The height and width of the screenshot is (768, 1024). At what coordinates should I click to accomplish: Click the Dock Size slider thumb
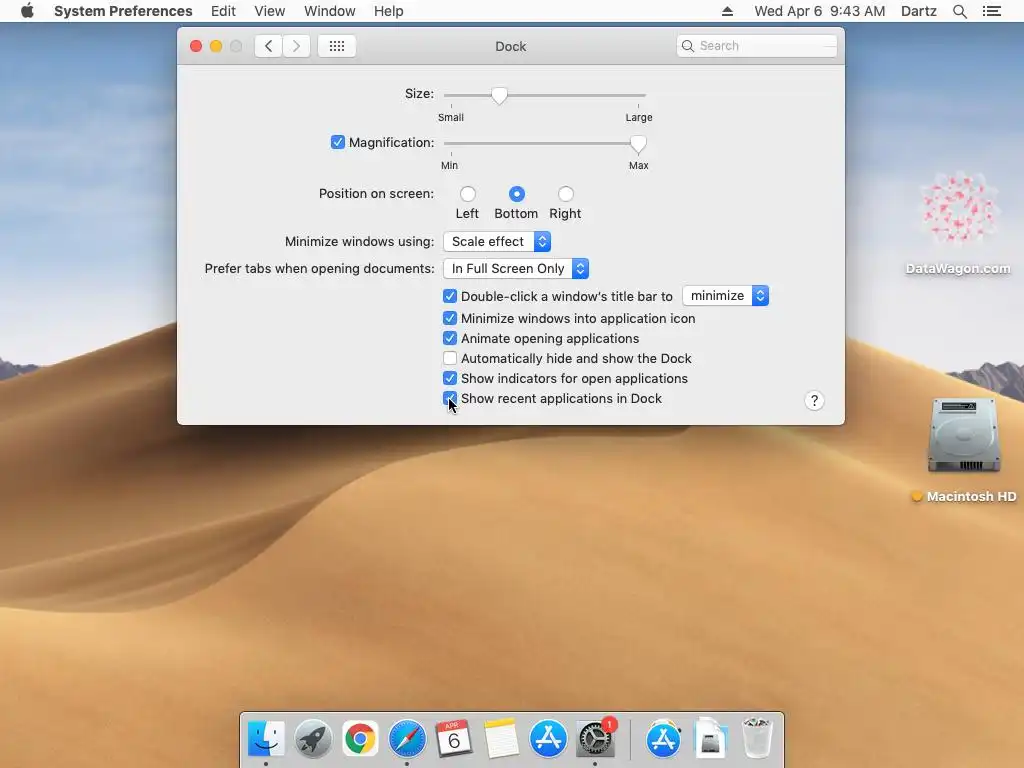tap(499, 96)
